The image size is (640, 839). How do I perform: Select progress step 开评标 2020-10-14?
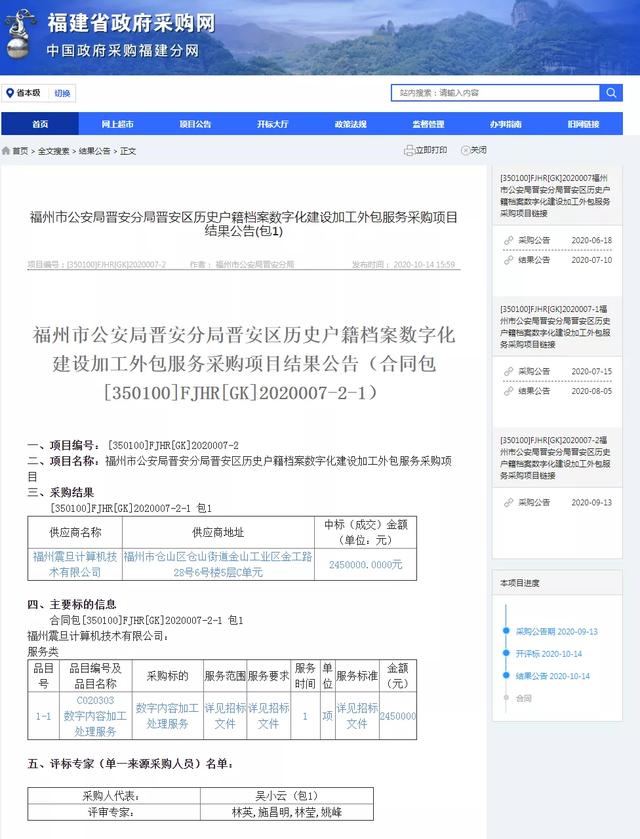pyautogui.click(x=548, y=654)
